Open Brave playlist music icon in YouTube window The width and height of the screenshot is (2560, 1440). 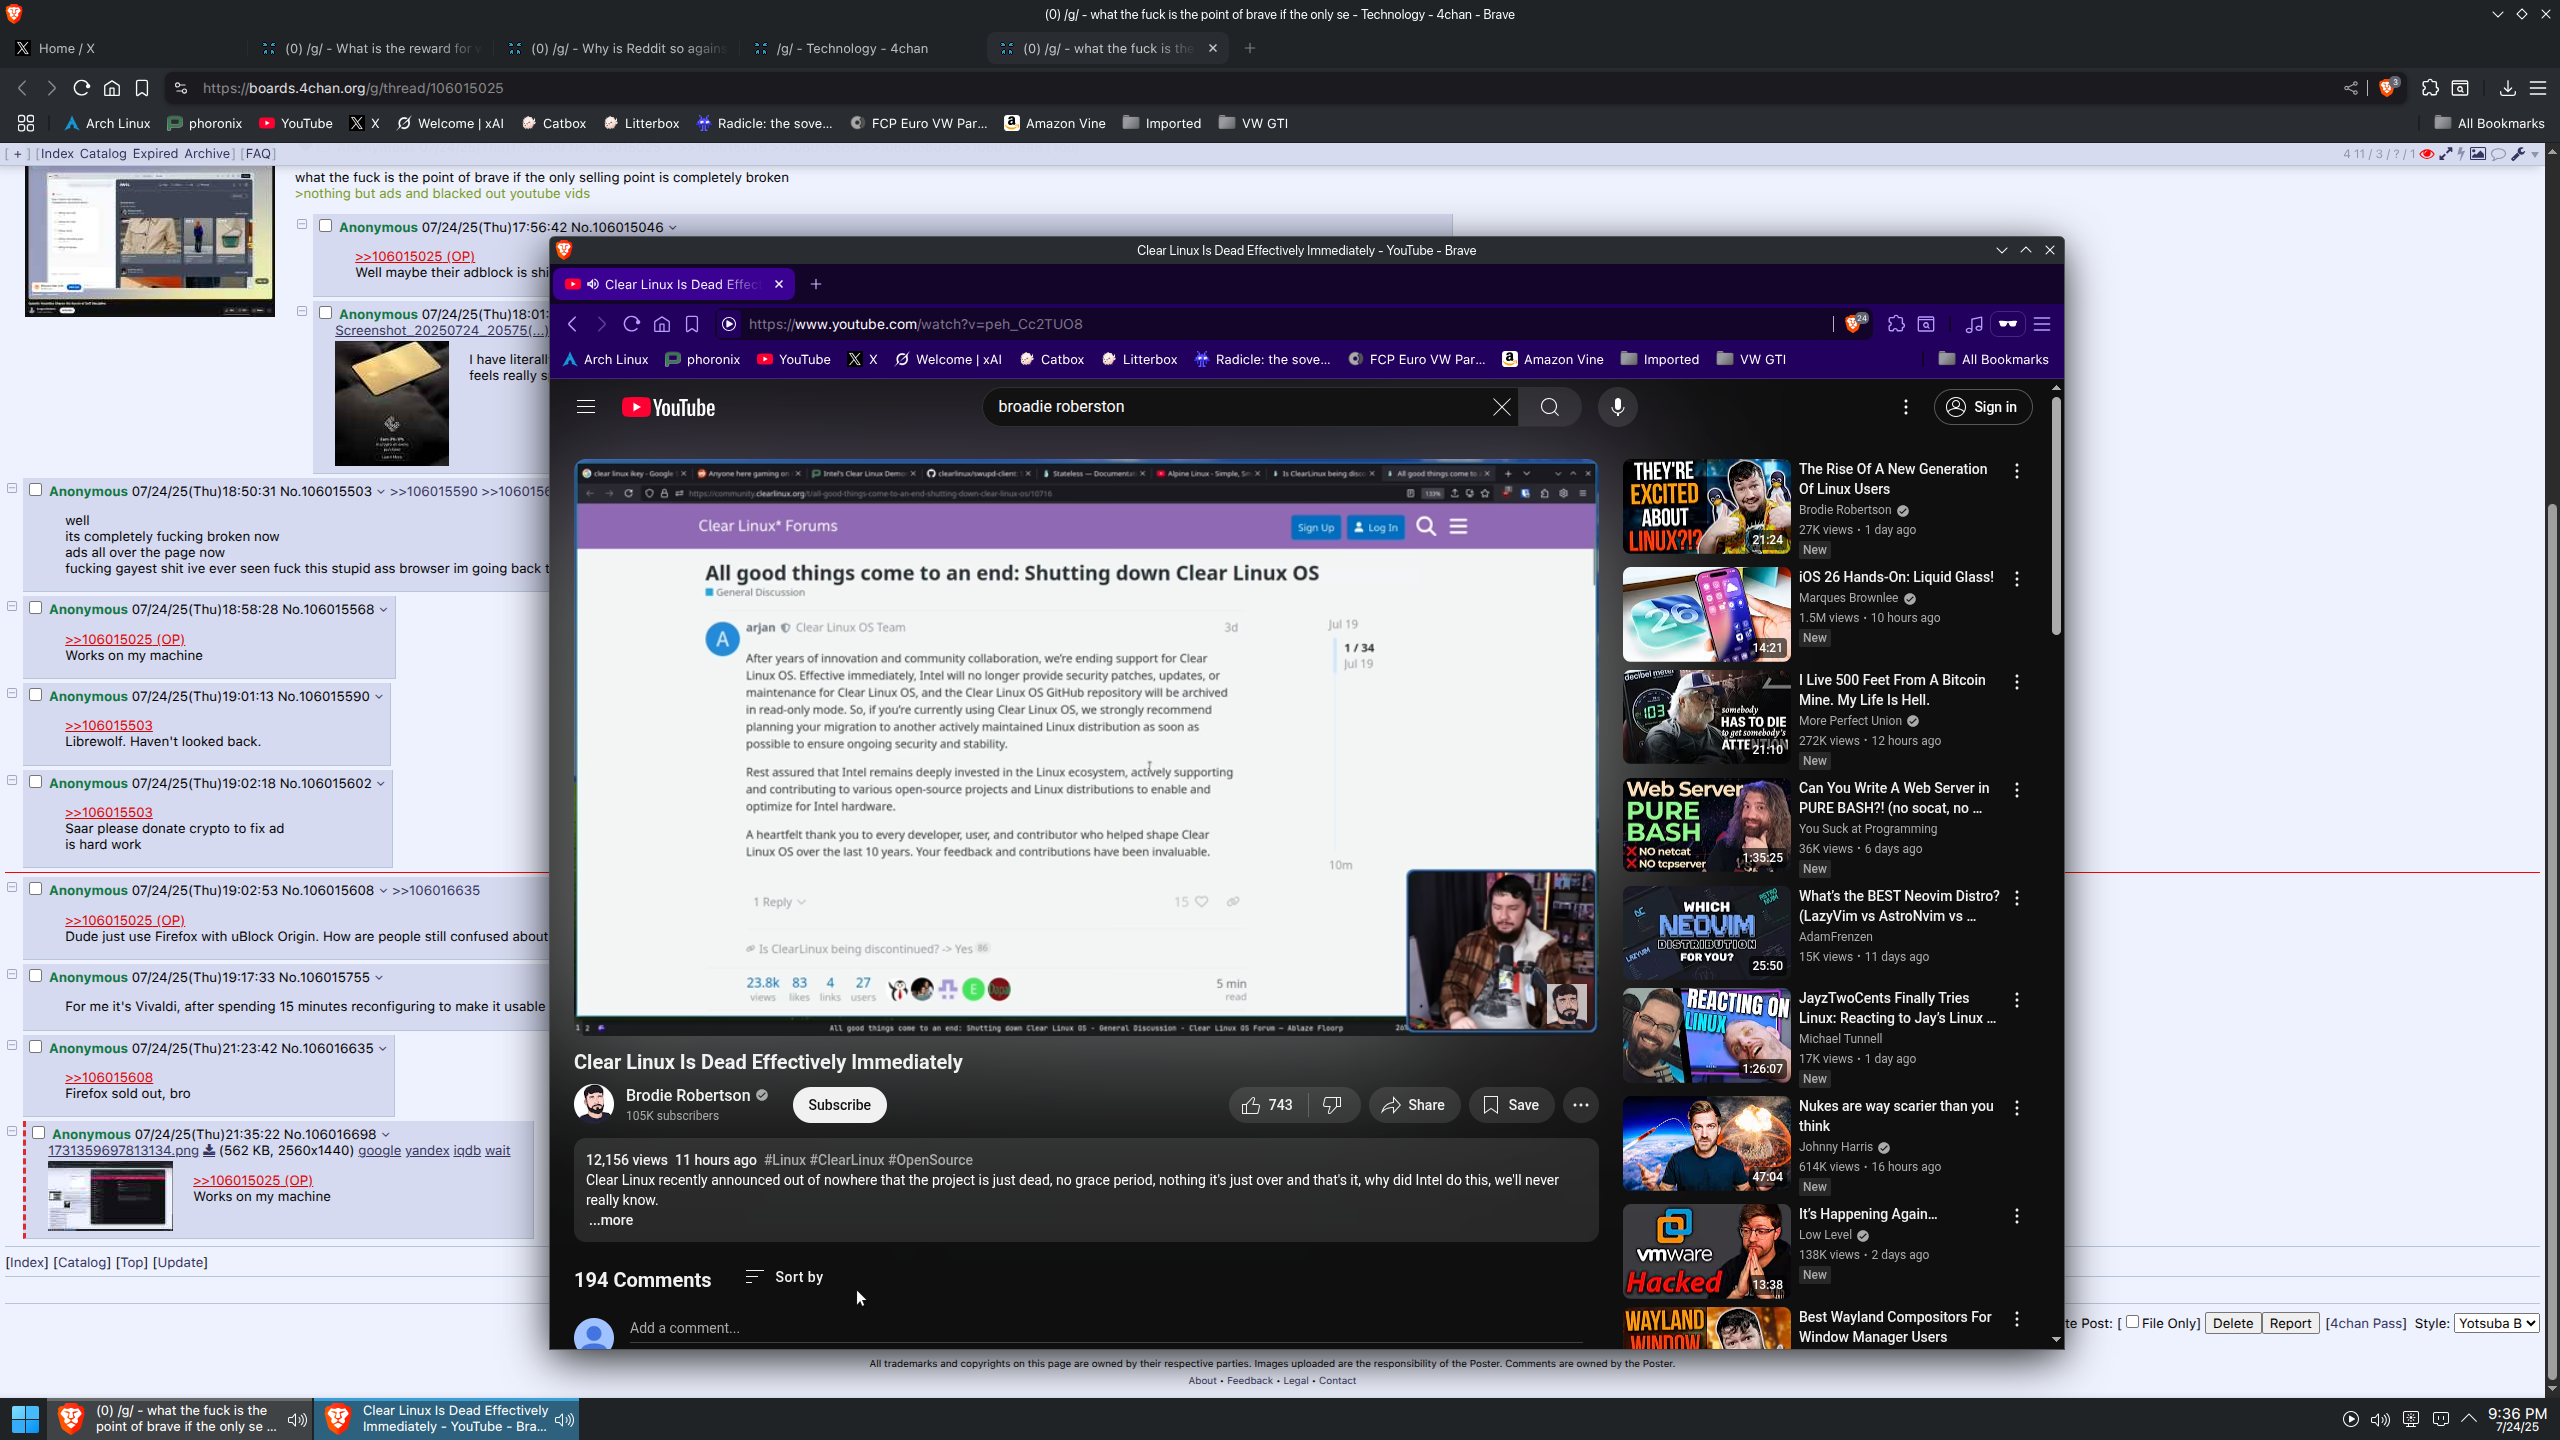(1974, 324)
